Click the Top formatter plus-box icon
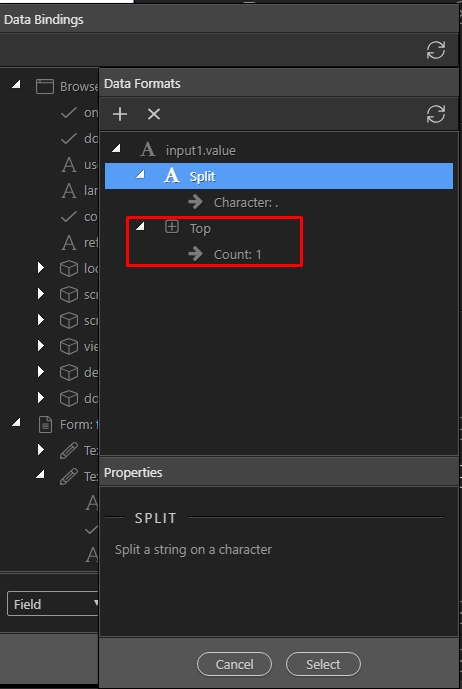The height and width of the screenshot is (689, 462). click(171, 227)
